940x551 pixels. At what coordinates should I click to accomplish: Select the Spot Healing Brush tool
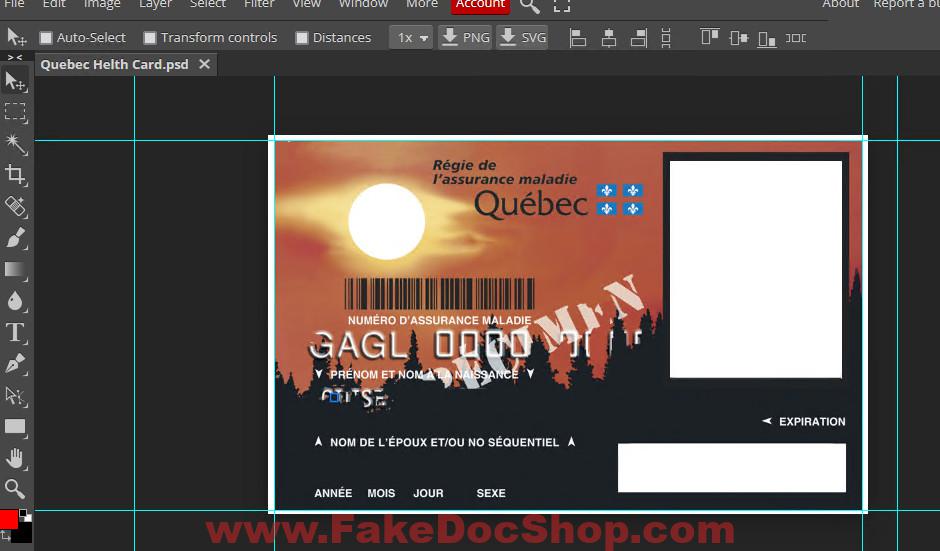pyautogui.click(x=15, y=206)
